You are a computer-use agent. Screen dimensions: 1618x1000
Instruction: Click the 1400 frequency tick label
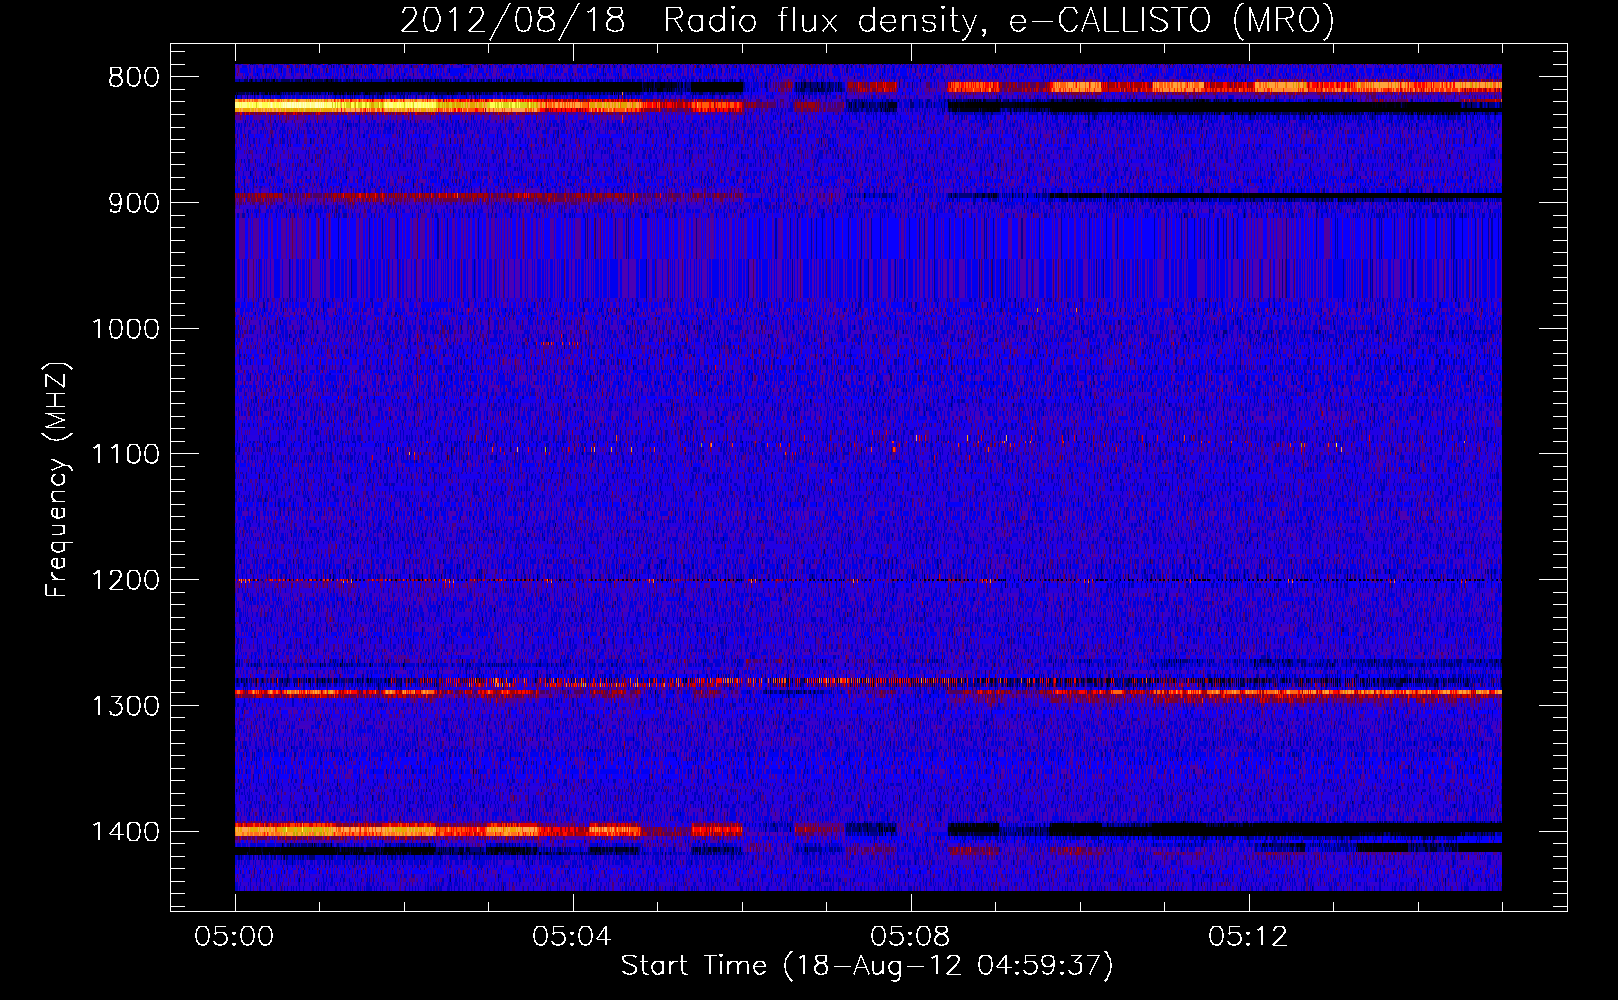pos(125,832)
